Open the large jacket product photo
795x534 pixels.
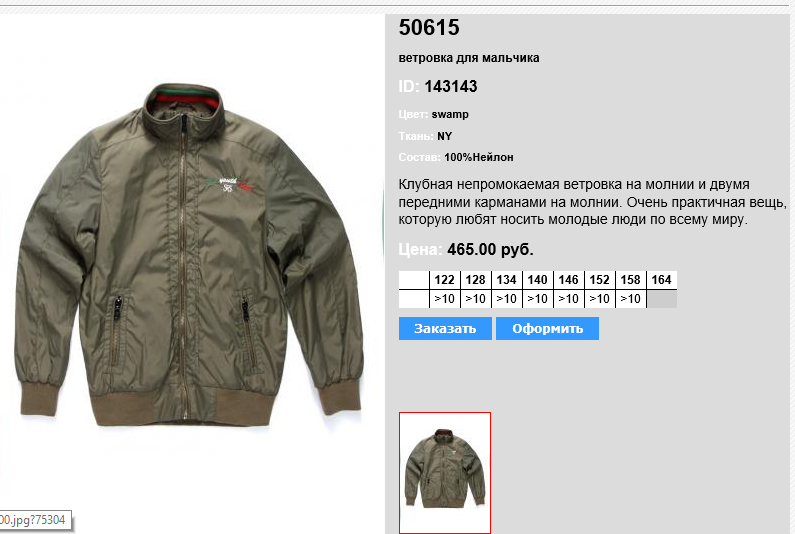click(x=190, y=254)
